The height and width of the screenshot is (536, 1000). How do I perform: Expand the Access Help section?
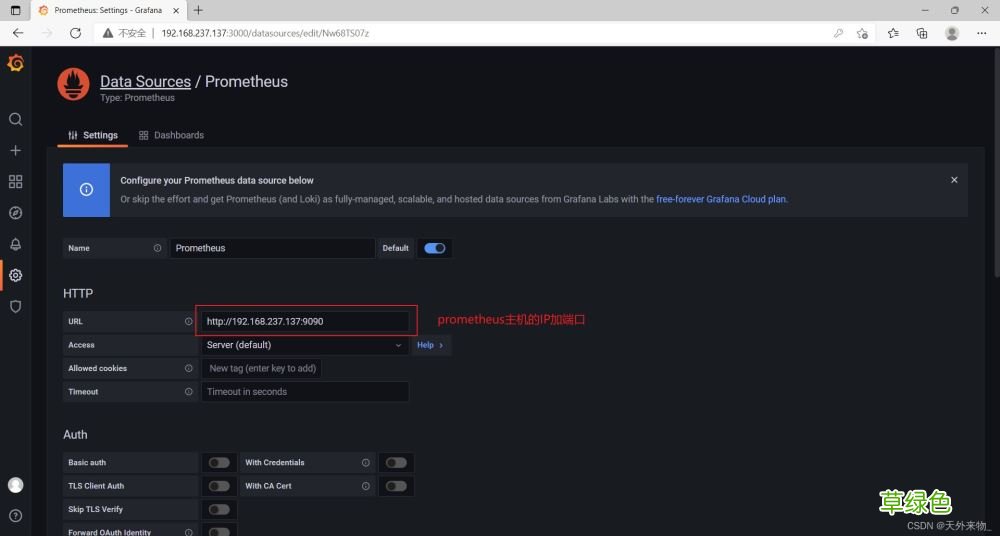click(x=430, y=345)
